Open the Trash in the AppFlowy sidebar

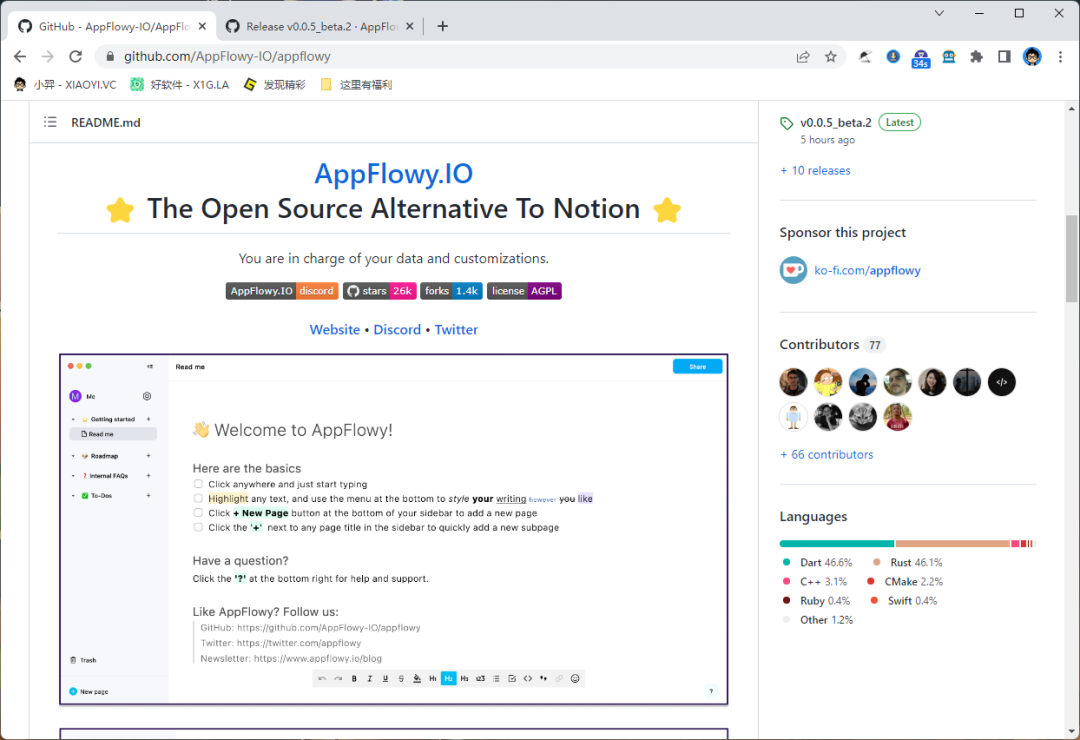point(83,660)
